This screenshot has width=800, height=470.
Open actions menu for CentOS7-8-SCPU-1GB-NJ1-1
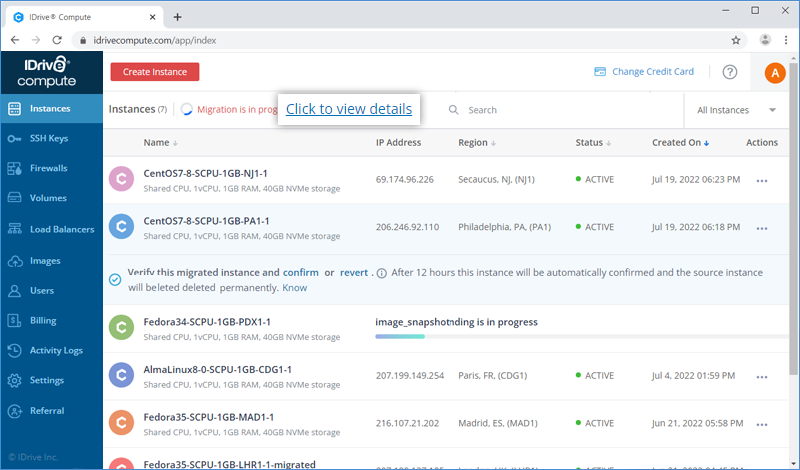coord(762,181)
